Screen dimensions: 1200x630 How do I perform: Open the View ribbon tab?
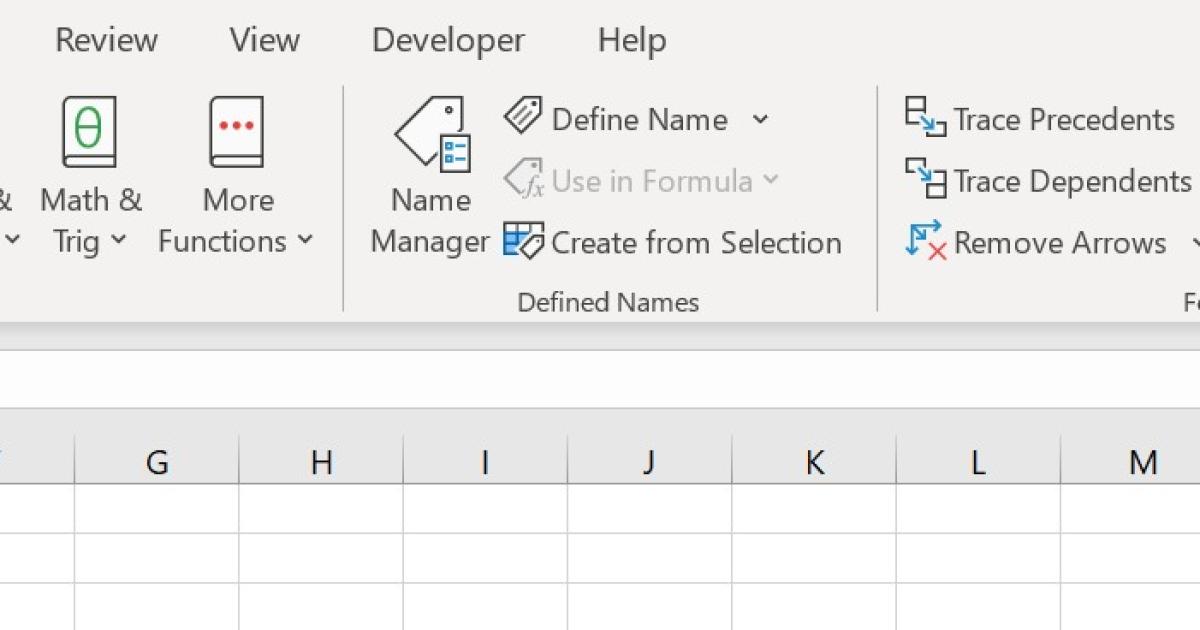[x=265, y=40]
